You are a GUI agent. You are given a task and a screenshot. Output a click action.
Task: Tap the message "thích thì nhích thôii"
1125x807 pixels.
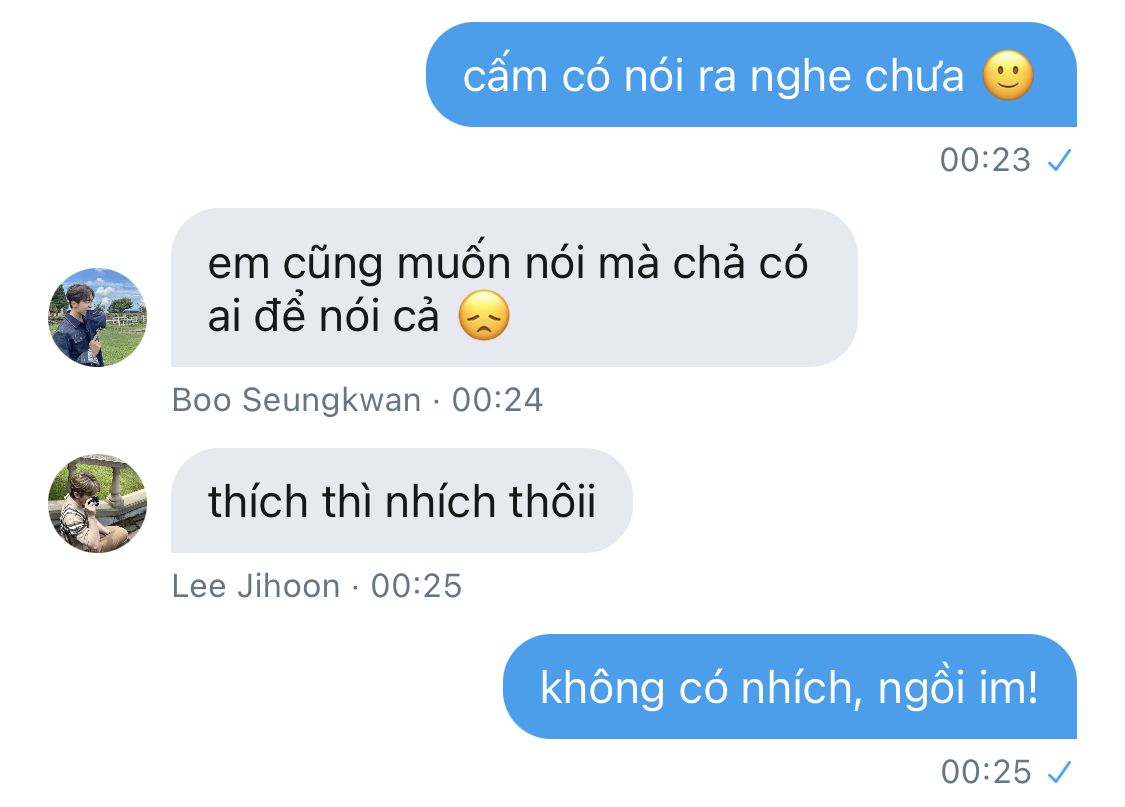click(401, 501)
